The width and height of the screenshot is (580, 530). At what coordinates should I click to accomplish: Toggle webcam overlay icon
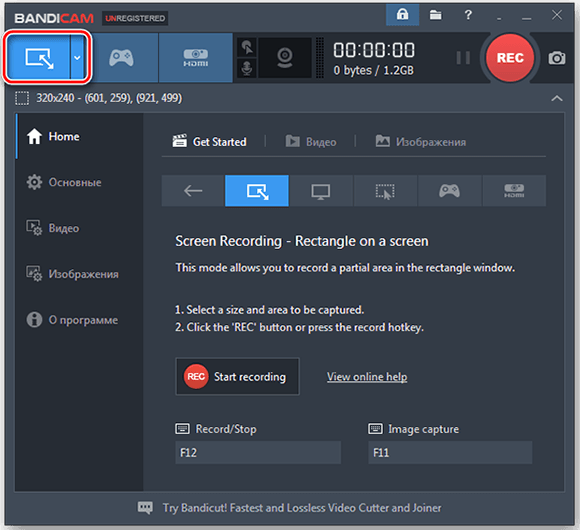(285, 58)
